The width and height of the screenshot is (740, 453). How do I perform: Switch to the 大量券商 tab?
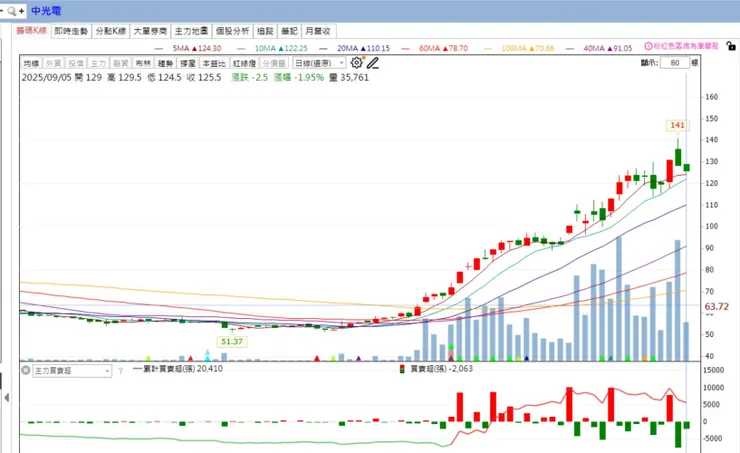[x=150, y=31]
